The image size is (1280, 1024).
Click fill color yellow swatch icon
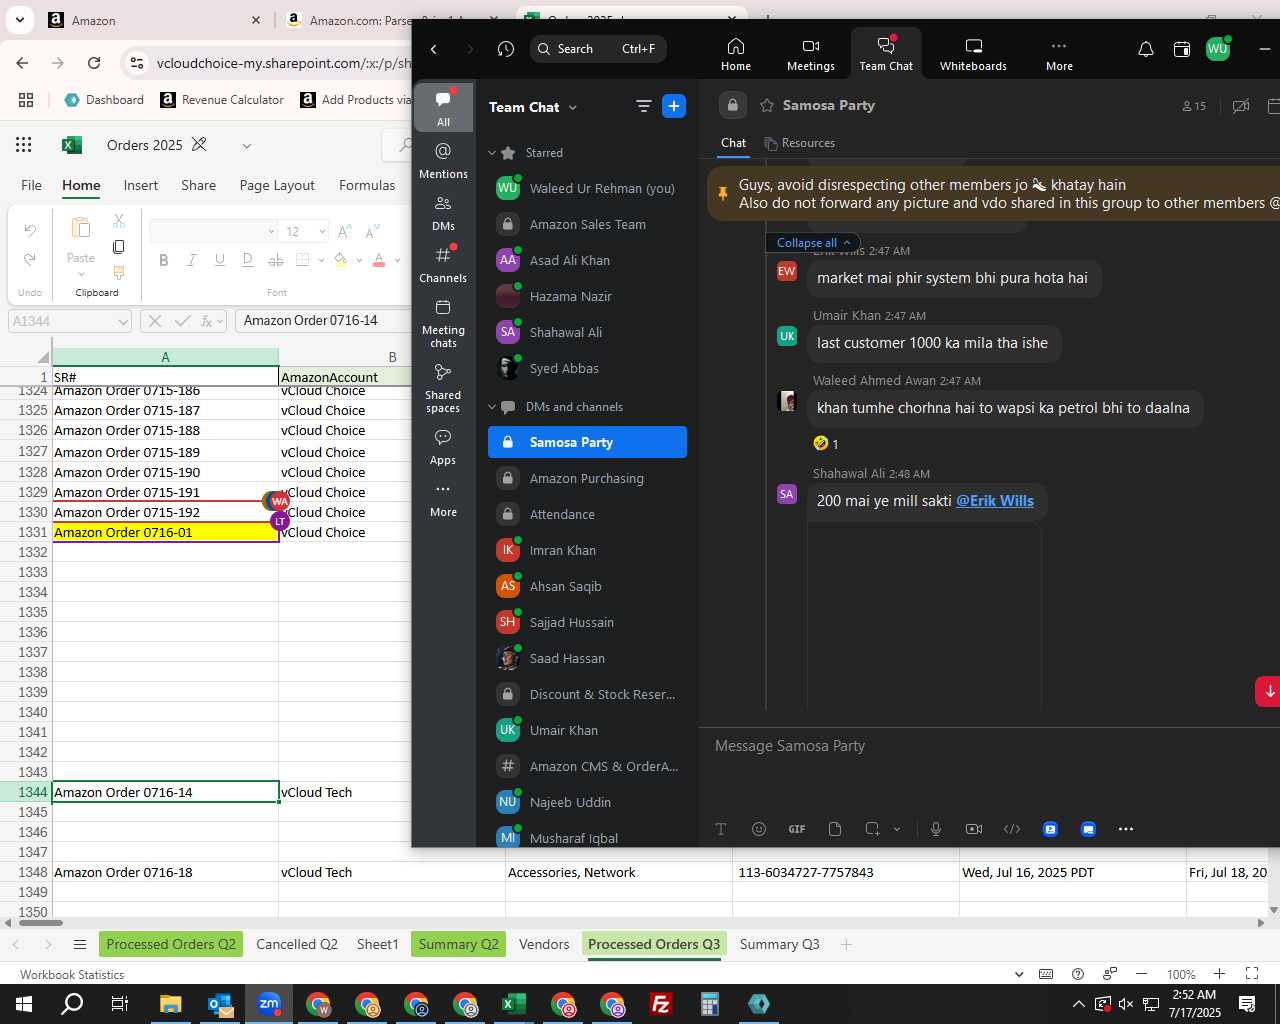[341, 260]
